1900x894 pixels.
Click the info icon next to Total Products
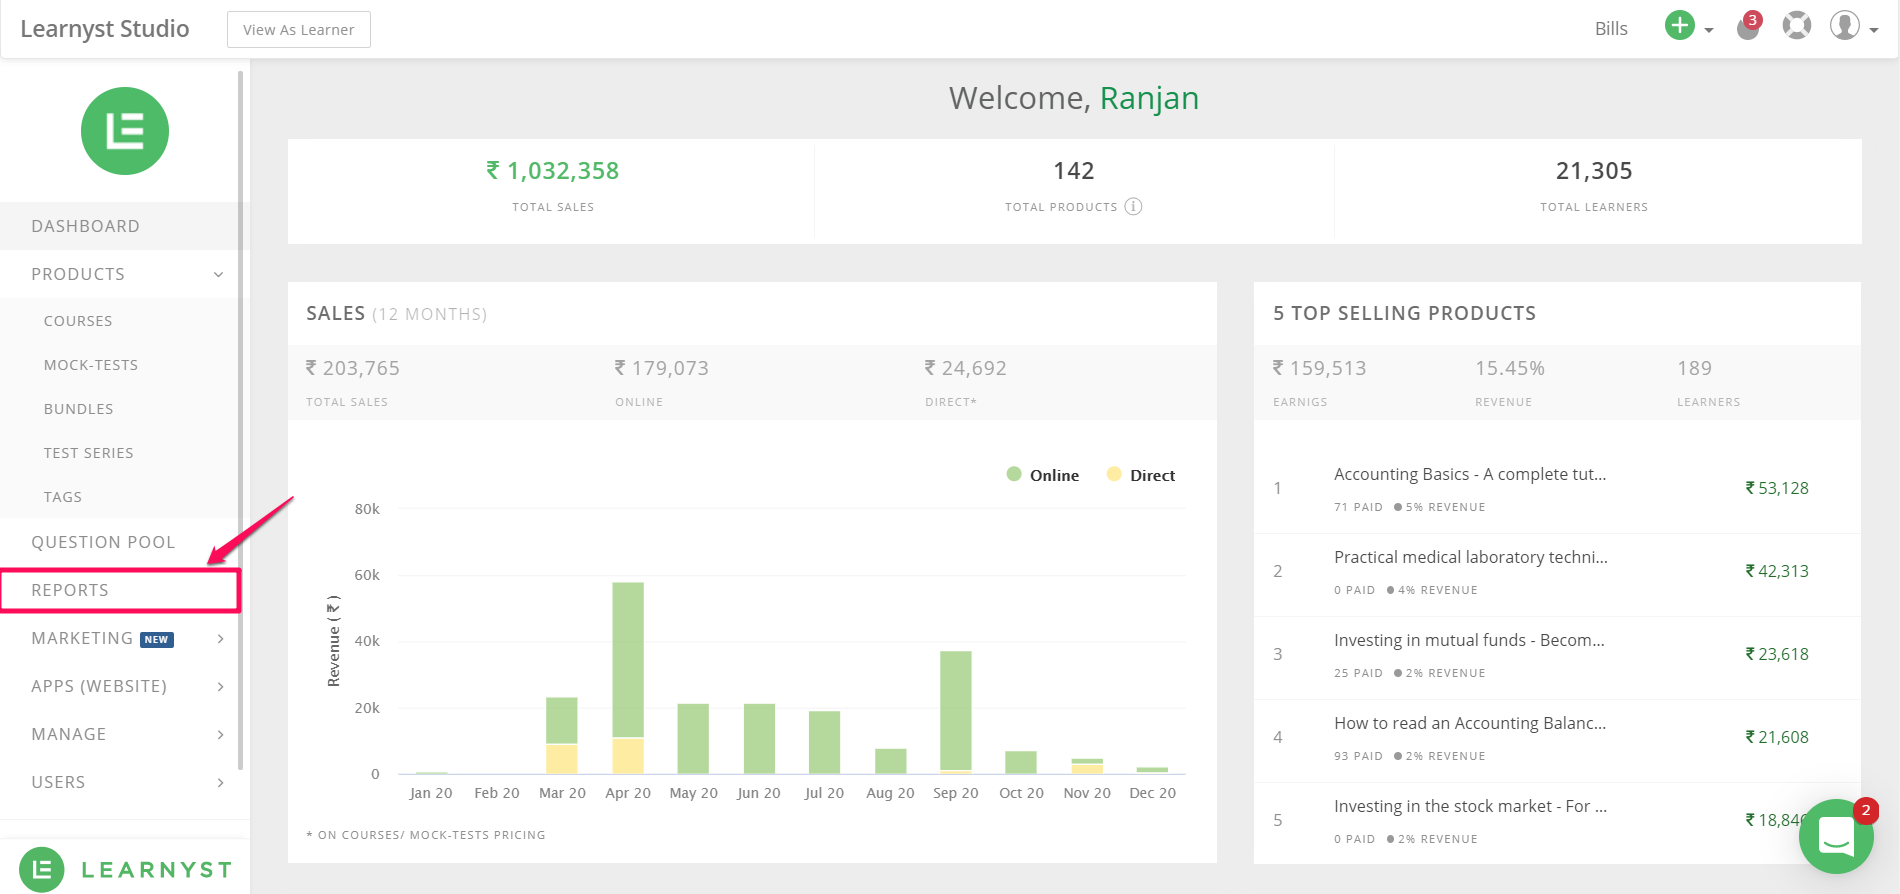pyautogui.click(x=1133, y=207)
